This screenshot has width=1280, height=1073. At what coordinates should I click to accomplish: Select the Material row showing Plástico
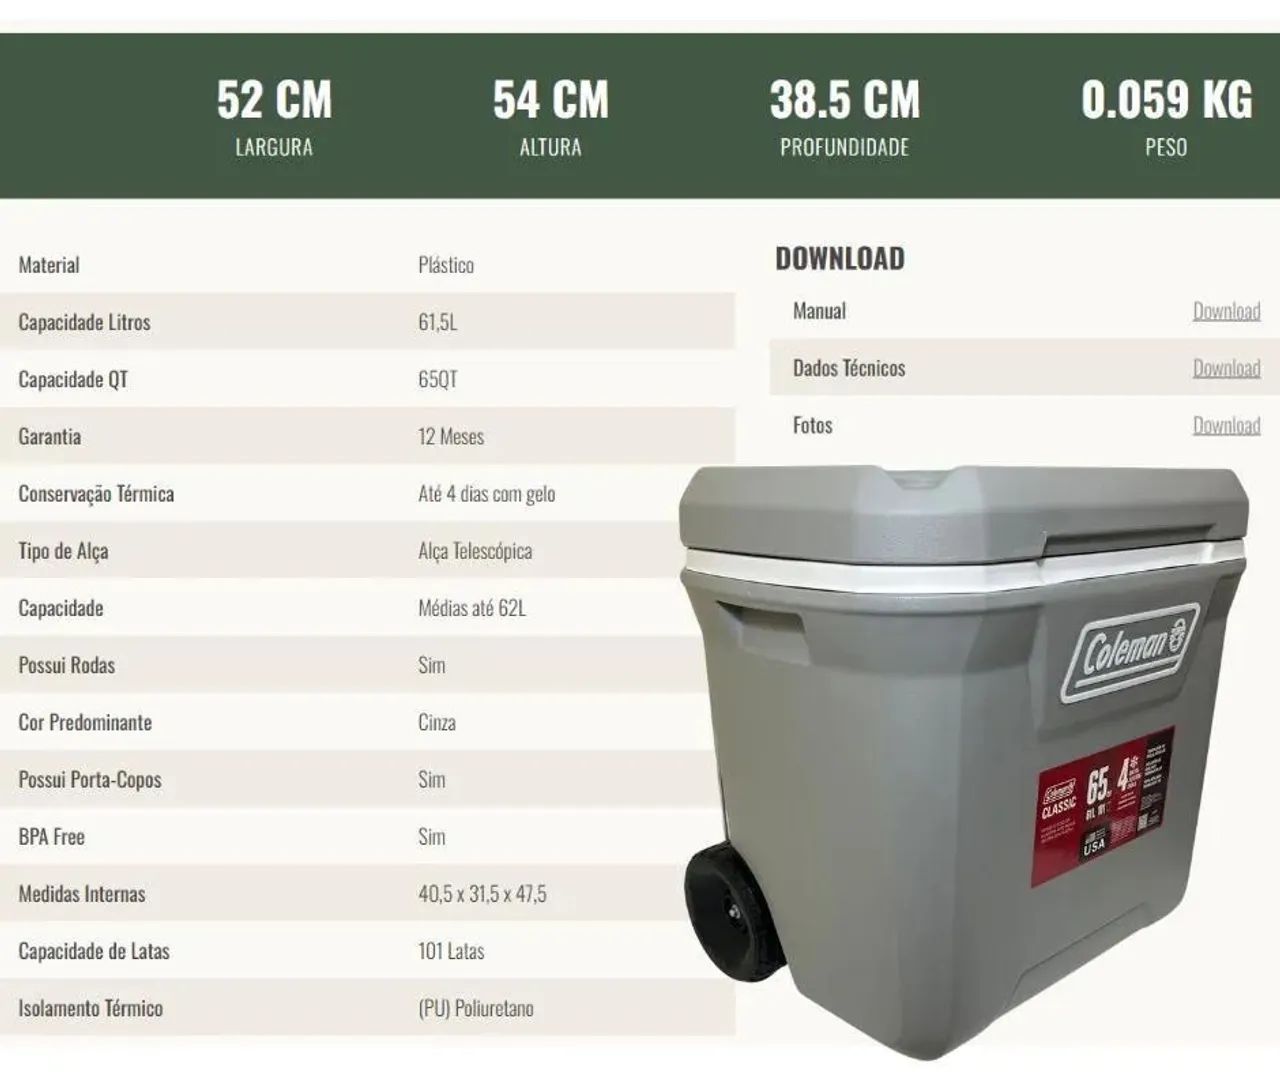(x=300, y=265)
